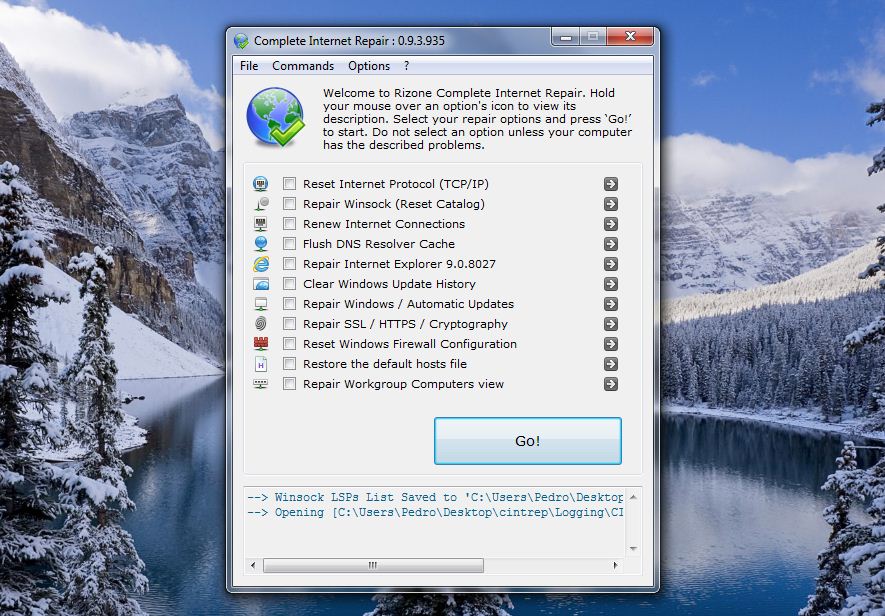
Task: Tick Renew Internet Connections checkbox
Action: tap(290, 224)
